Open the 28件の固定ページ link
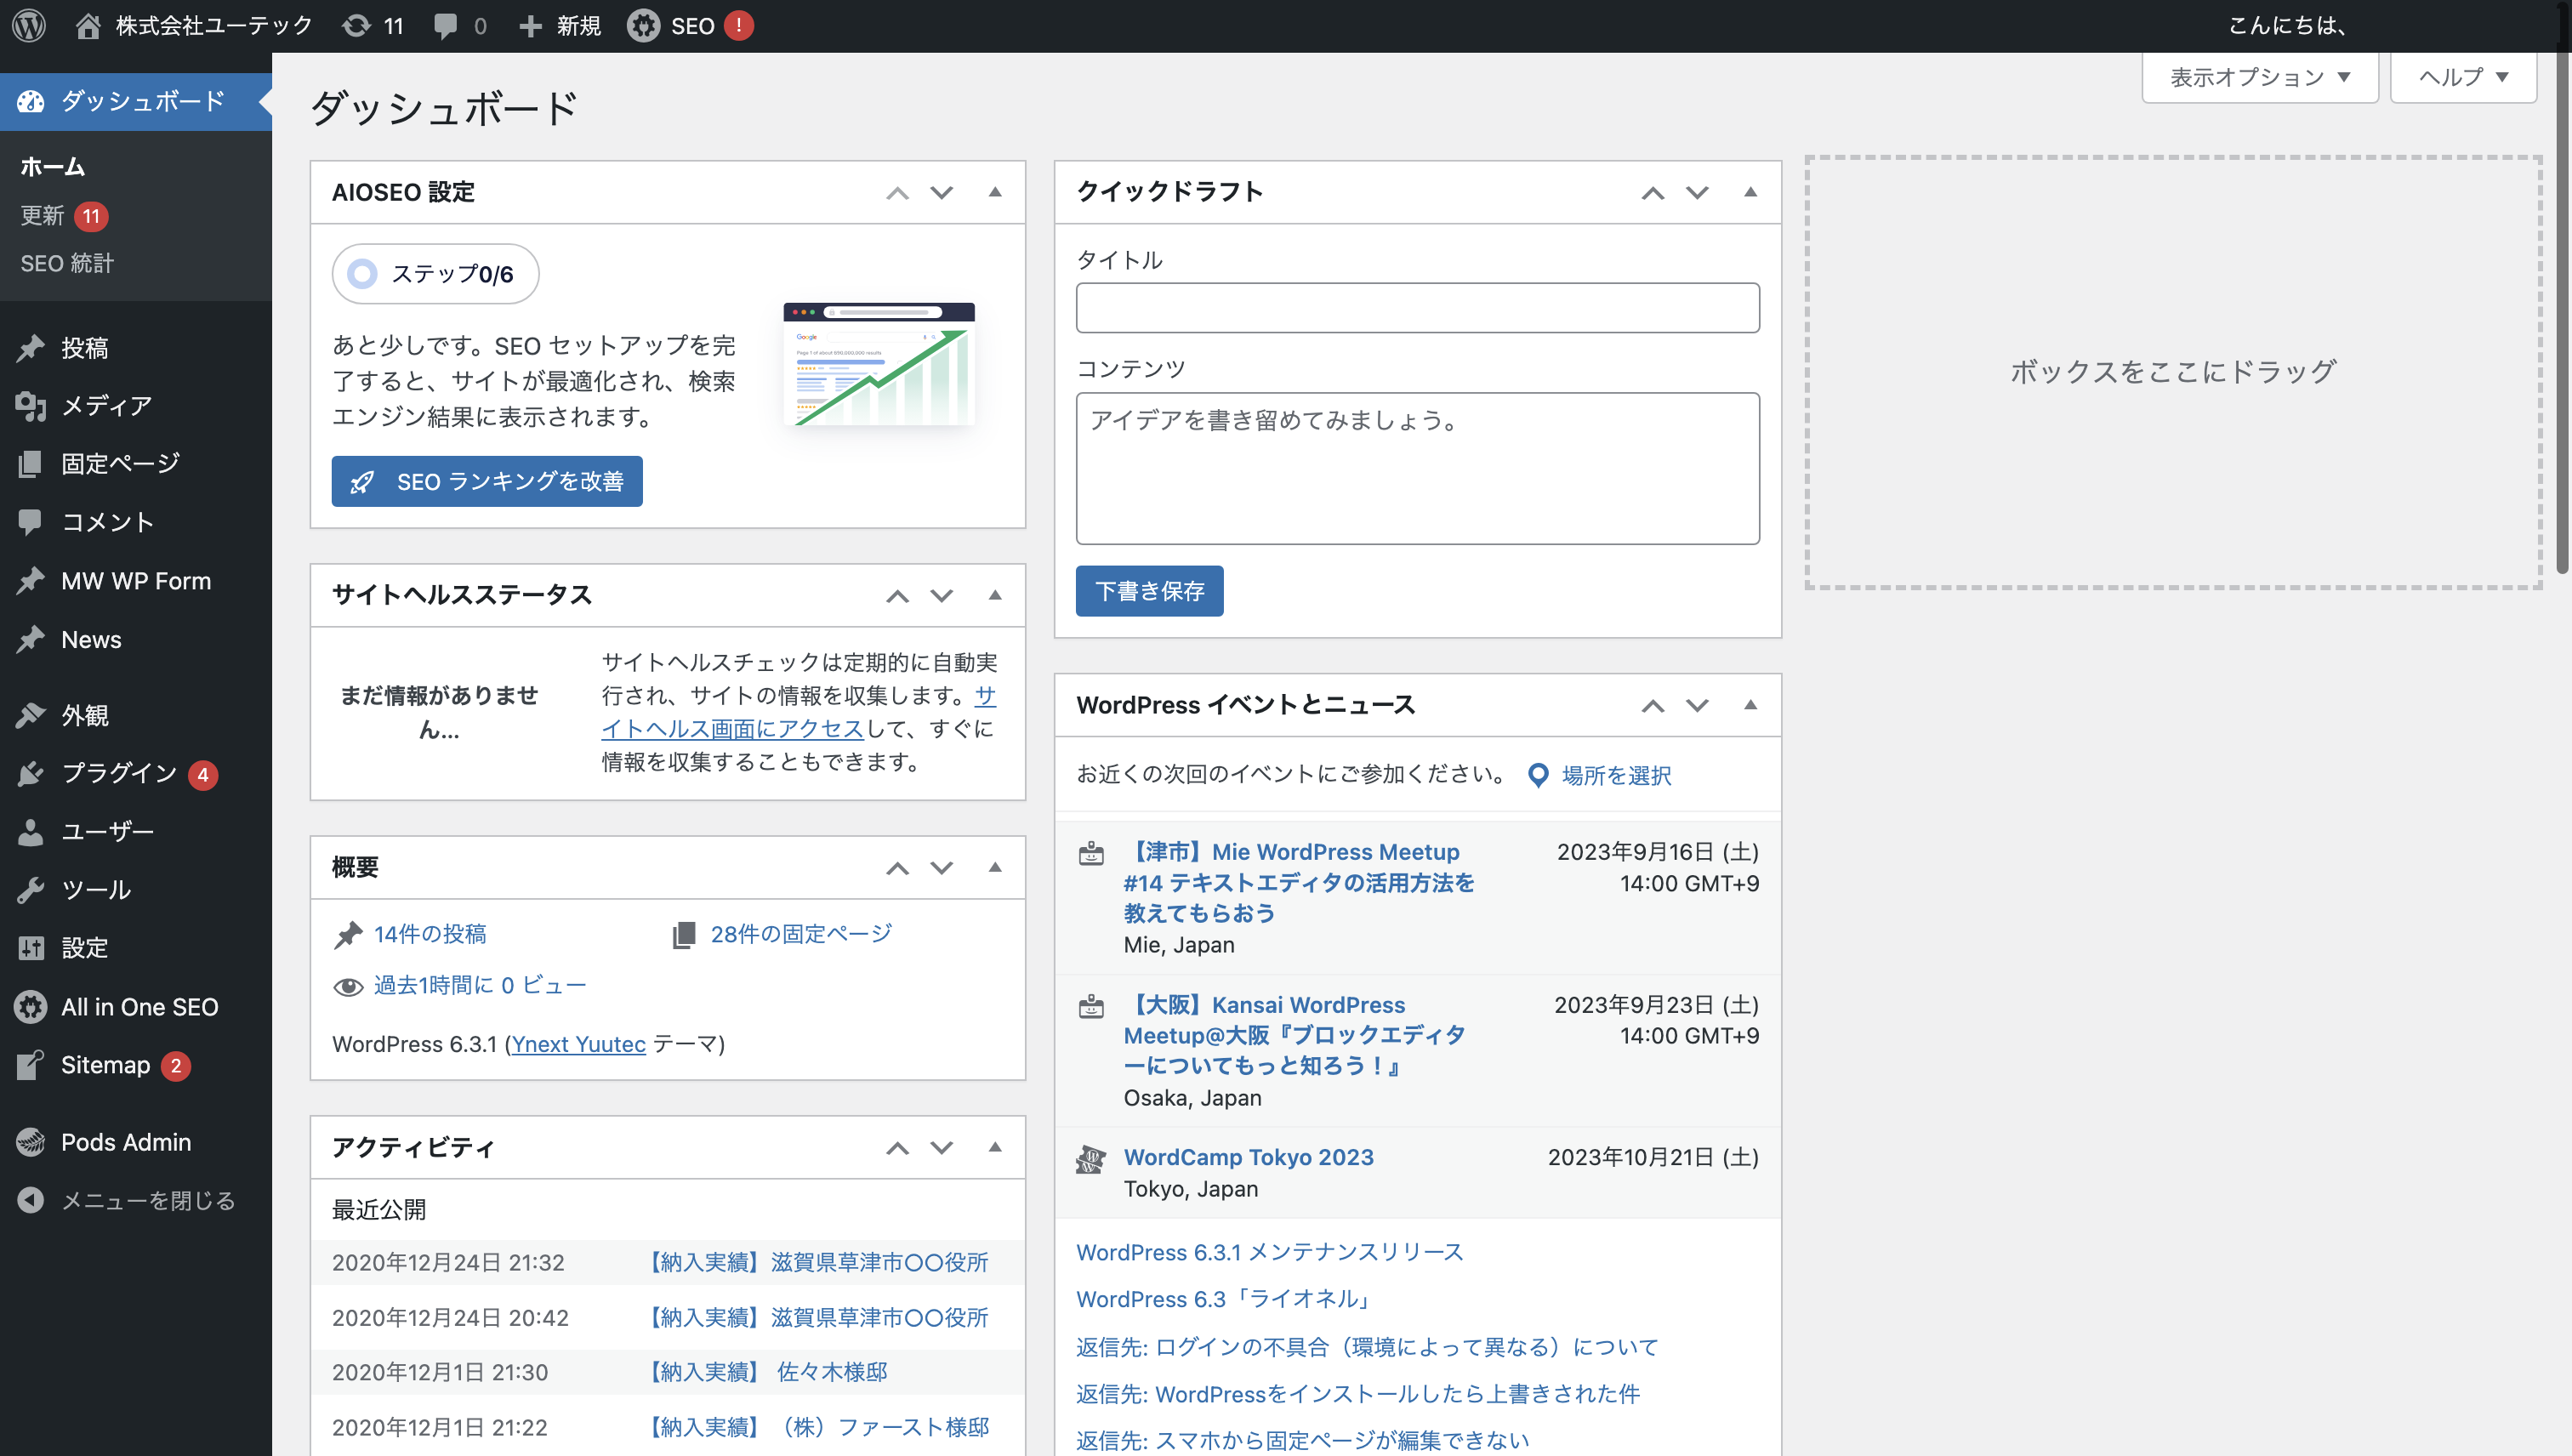This screenshot has width=2572, height=1456. [x=801, y=934]
